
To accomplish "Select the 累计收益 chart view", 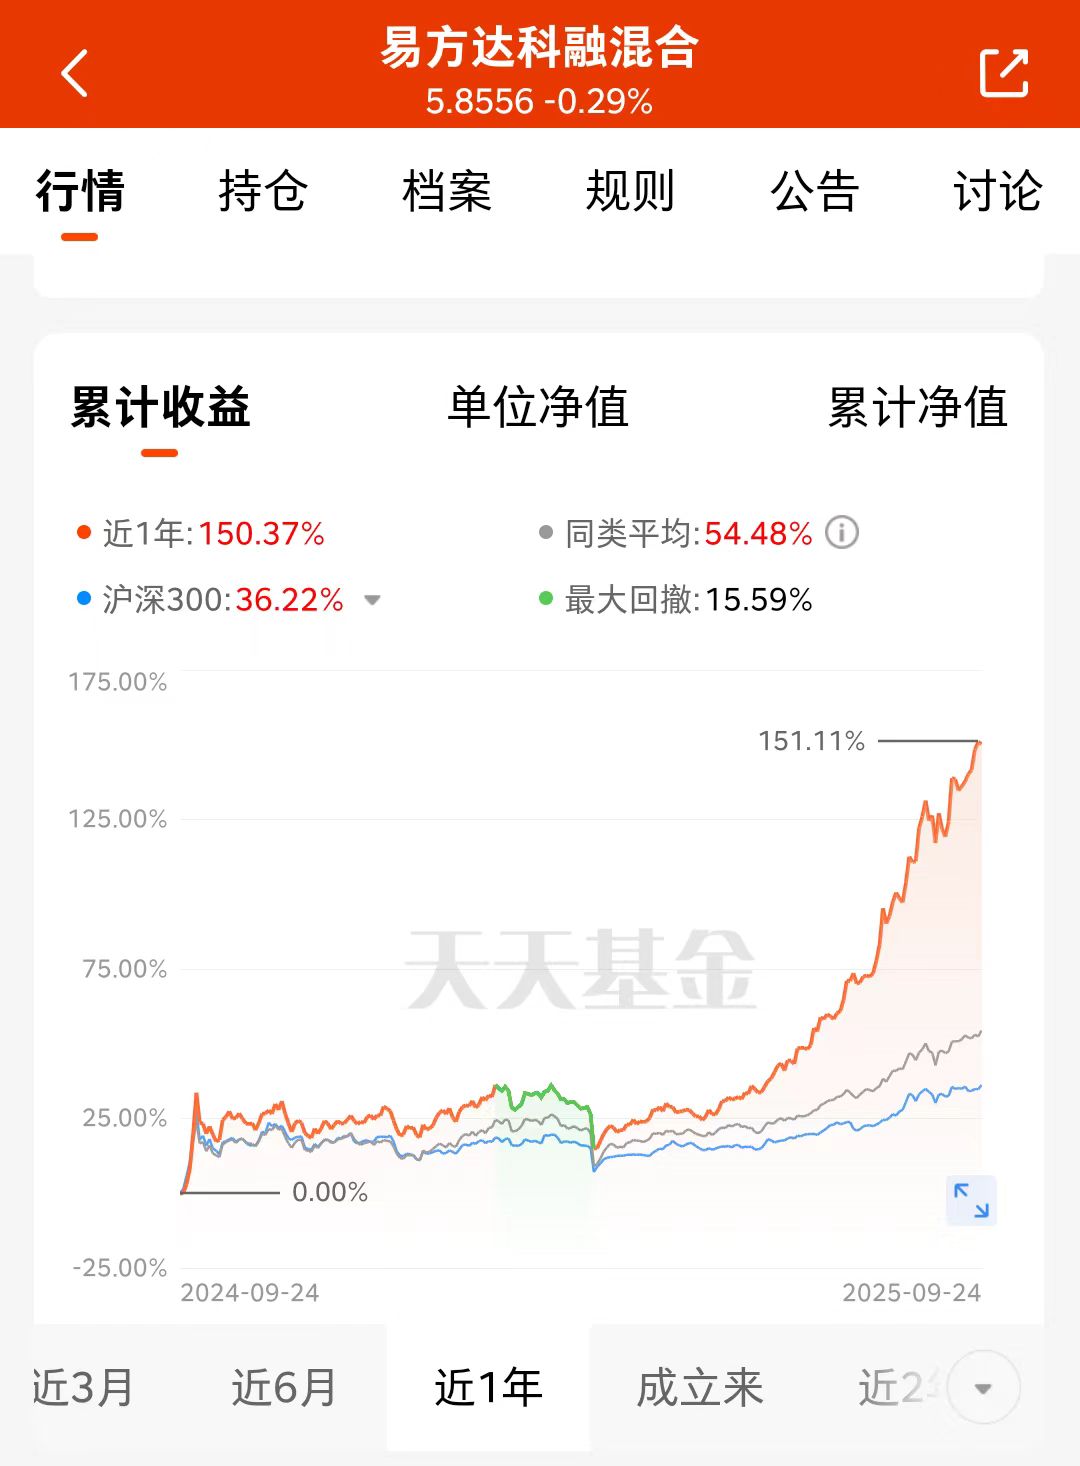I will click(160, 408).
